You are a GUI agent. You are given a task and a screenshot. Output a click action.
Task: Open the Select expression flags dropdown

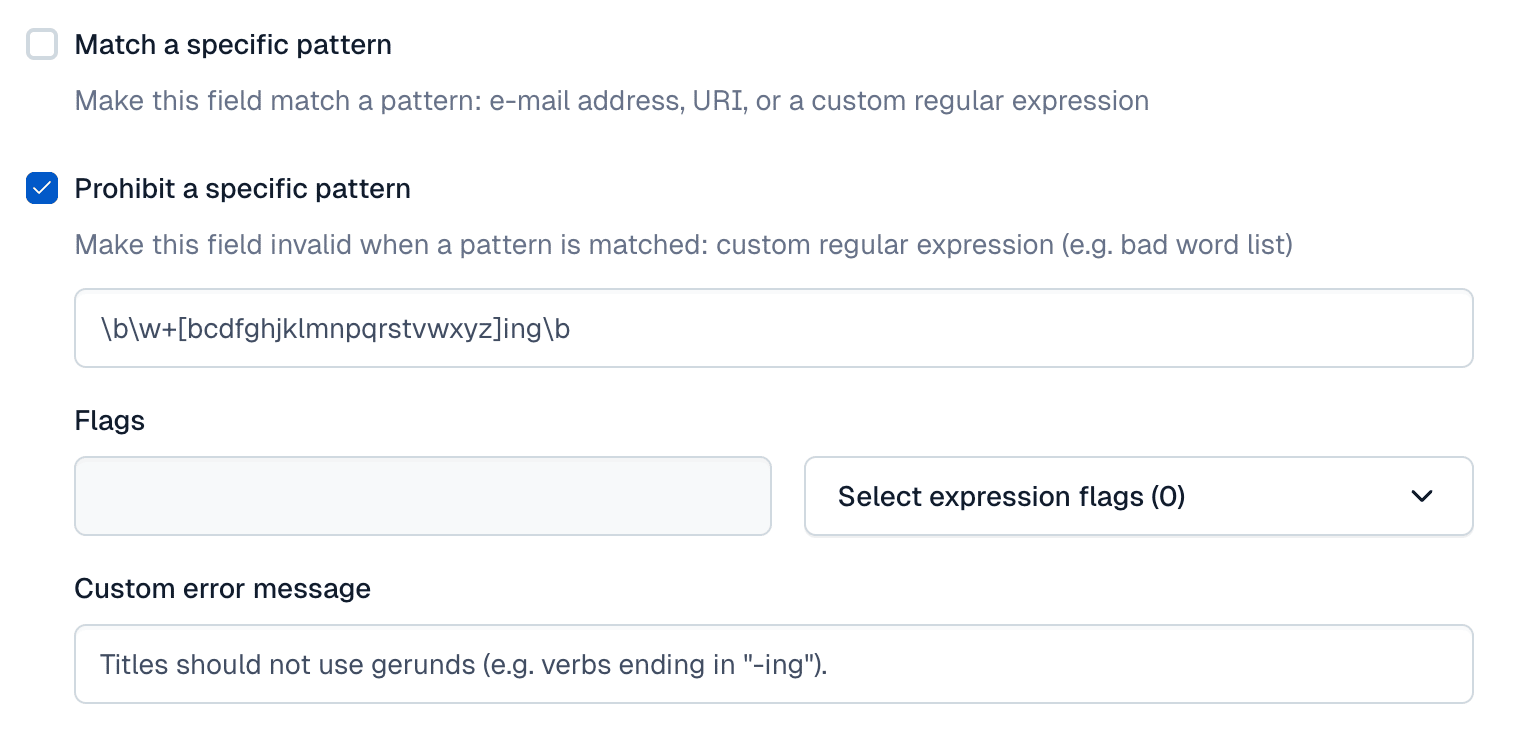click(x=1139, y=496)
